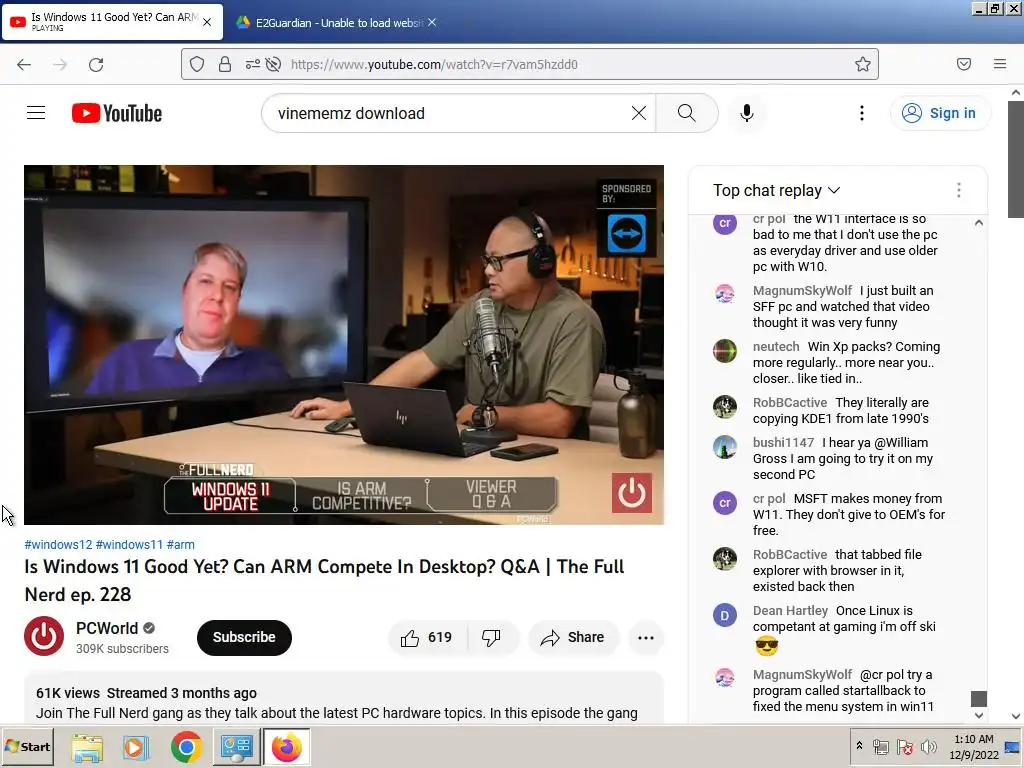The height and width of the screenshot is (768, 1024).
Task: Close the YouTube video tab
Action: 207,22
